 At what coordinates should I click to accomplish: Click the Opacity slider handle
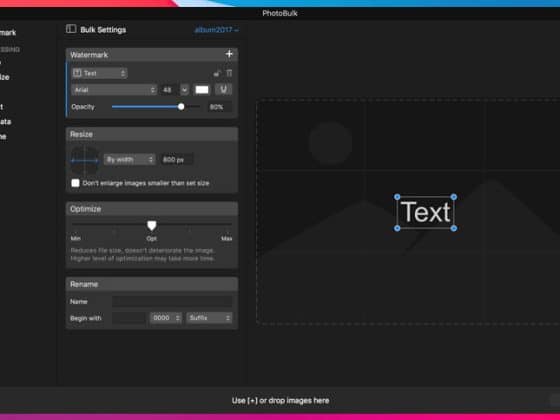tap(181, 106)
